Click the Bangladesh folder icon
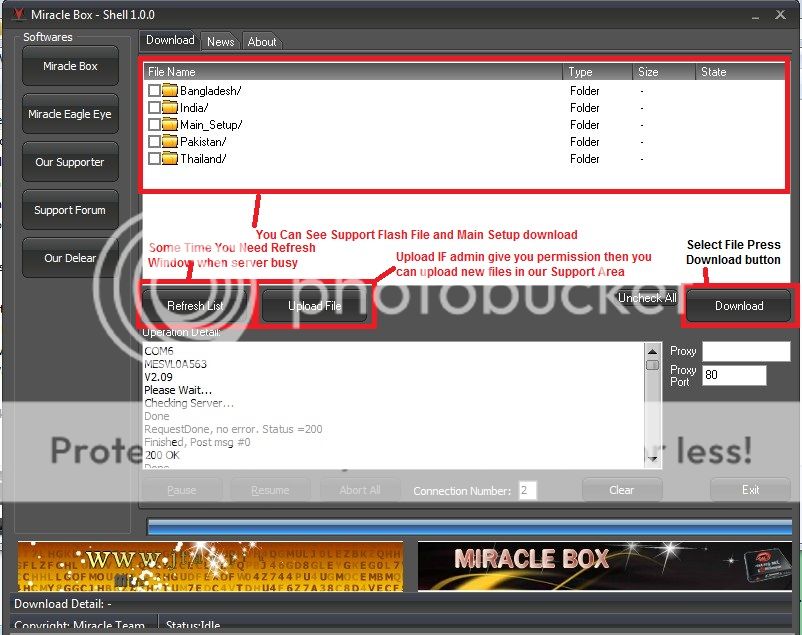Viewport: 802px width, 635px height. (x=170, y=91)
